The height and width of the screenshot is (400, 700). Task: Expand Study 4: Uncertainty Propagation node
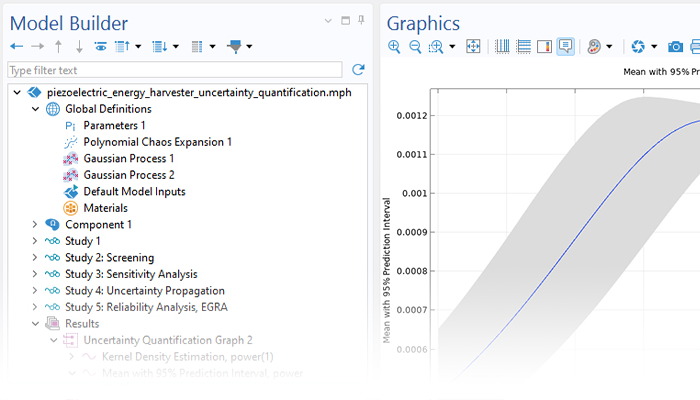click(x=35, y=291)
